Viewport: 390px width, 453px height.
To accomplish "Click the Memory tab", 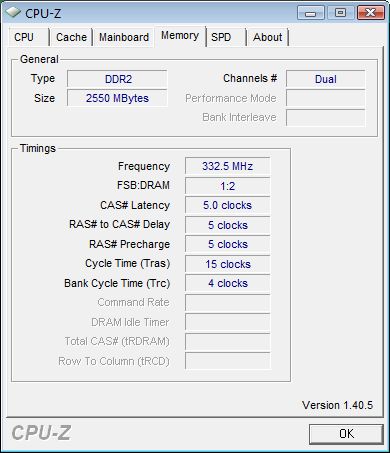I will click(180, 35).
